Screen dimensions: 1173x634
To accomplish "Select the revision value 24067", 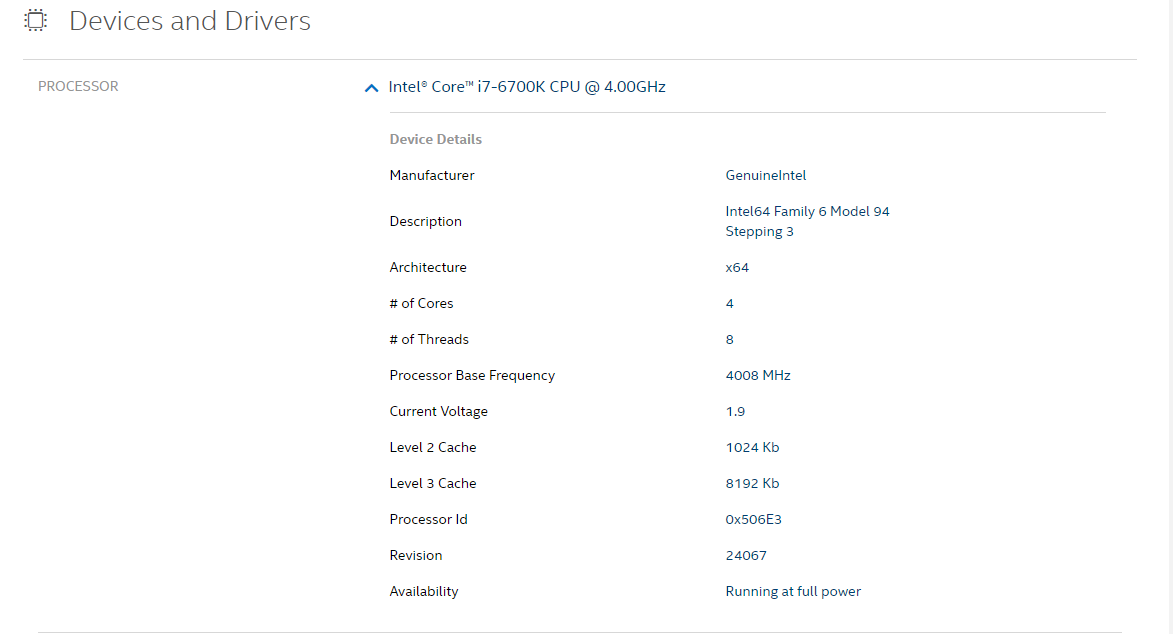I will [x=746, y=555].
